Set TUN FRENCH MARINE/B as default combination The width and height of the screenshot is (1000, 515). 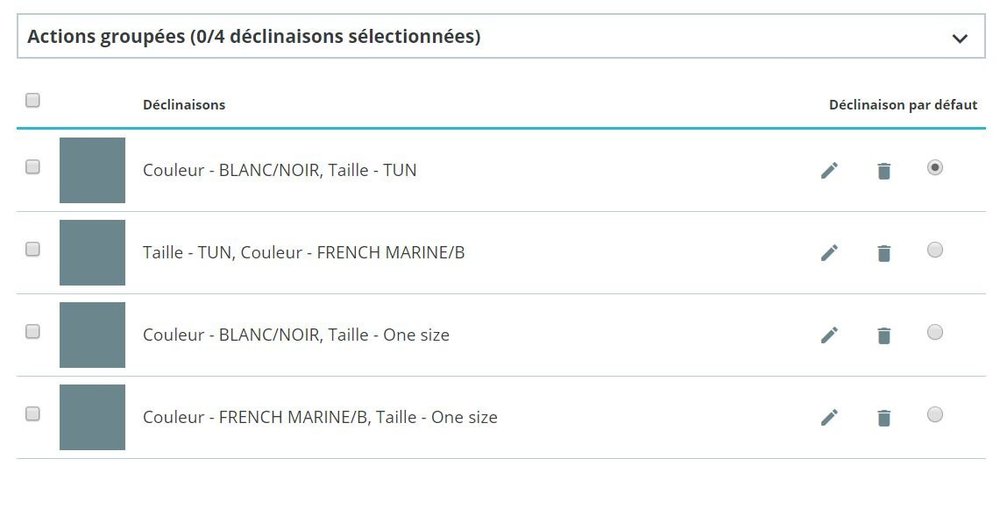[935, 250]
